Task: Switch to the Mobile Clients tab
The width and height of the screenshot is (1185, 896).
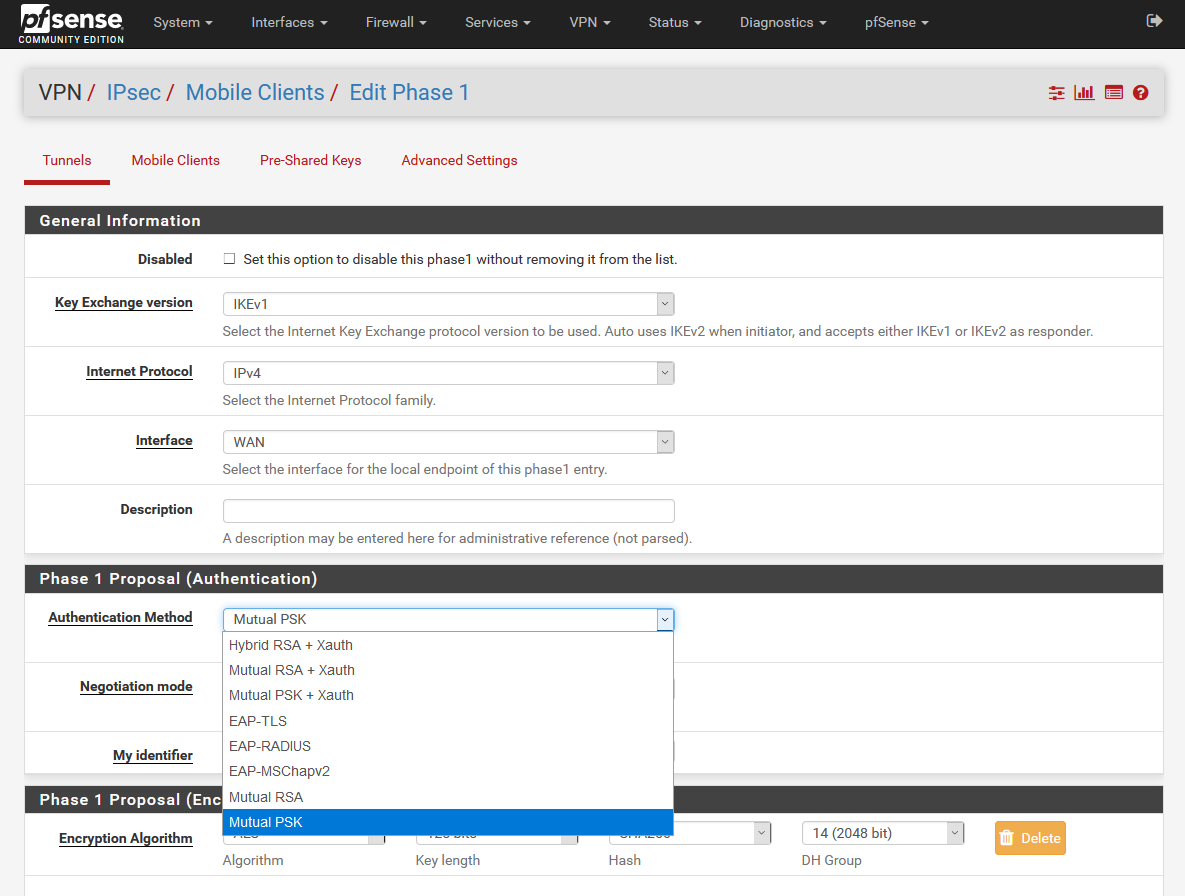Action: point(175,160)
